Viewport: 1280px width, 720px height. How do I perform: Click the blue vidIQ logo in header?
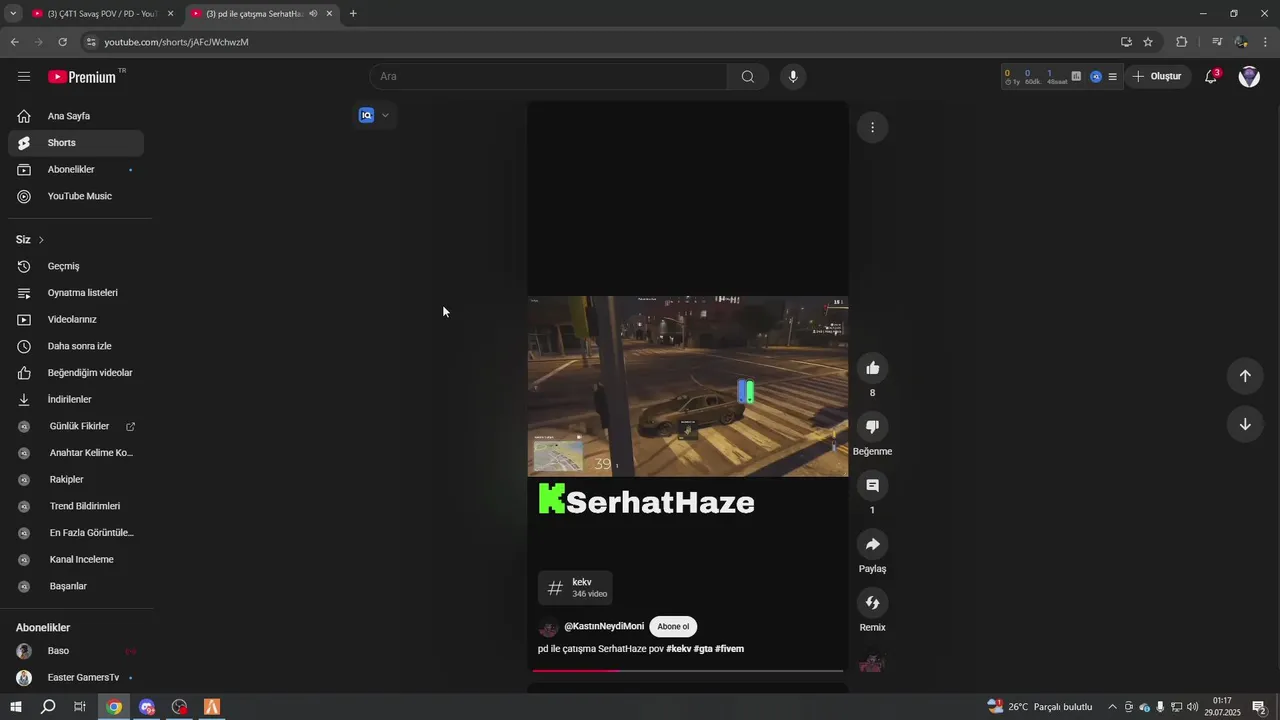pyautogui.click(x=1096, y=77)
